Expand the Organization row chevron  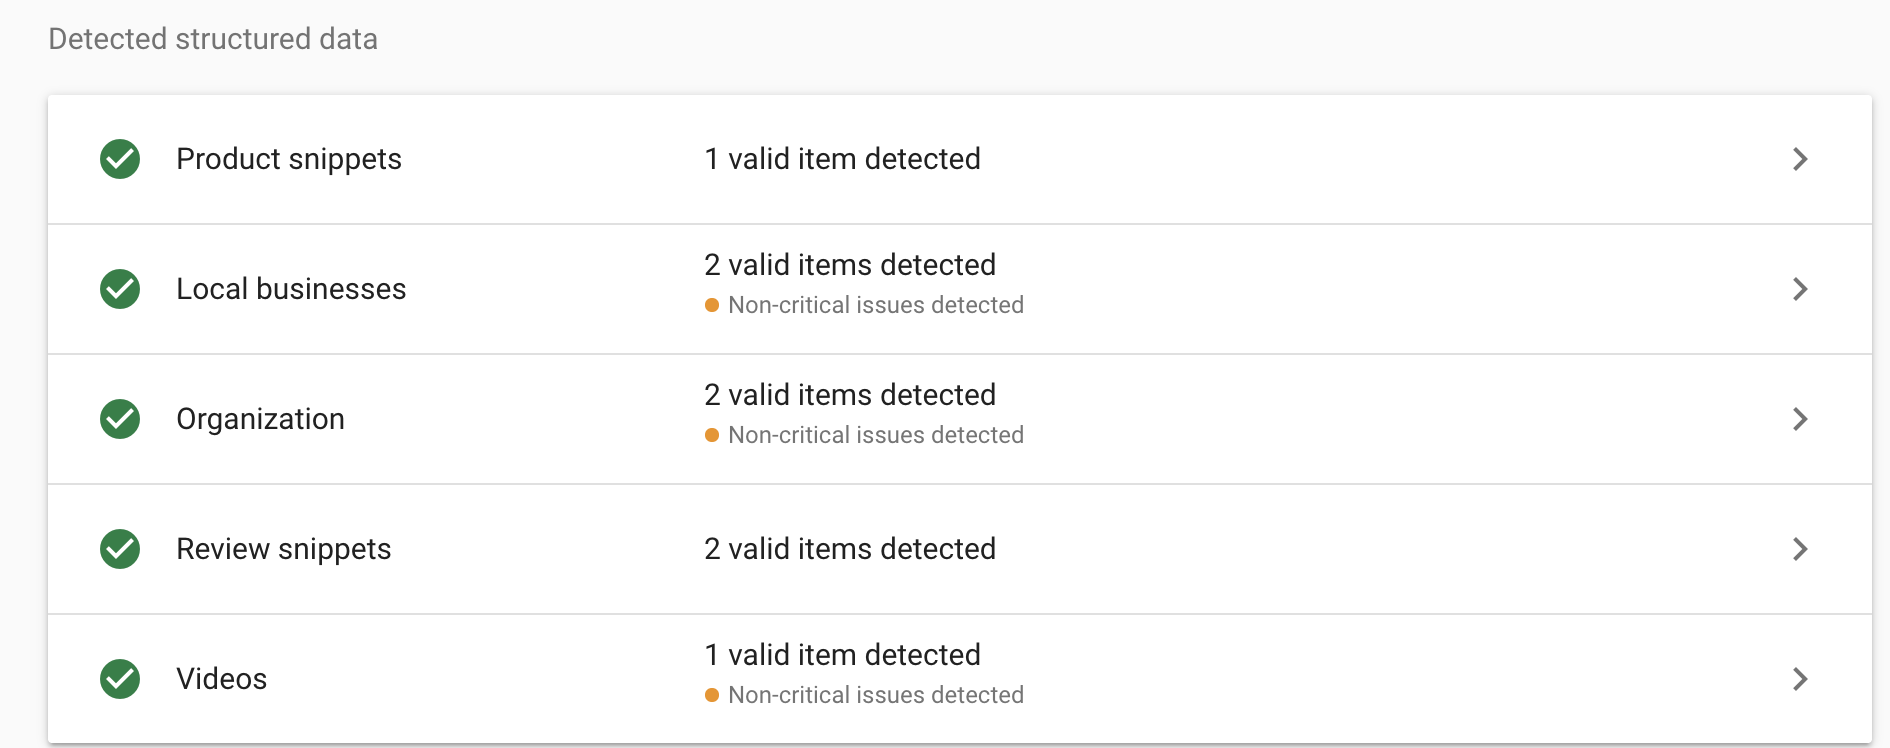pos(1800,419)
